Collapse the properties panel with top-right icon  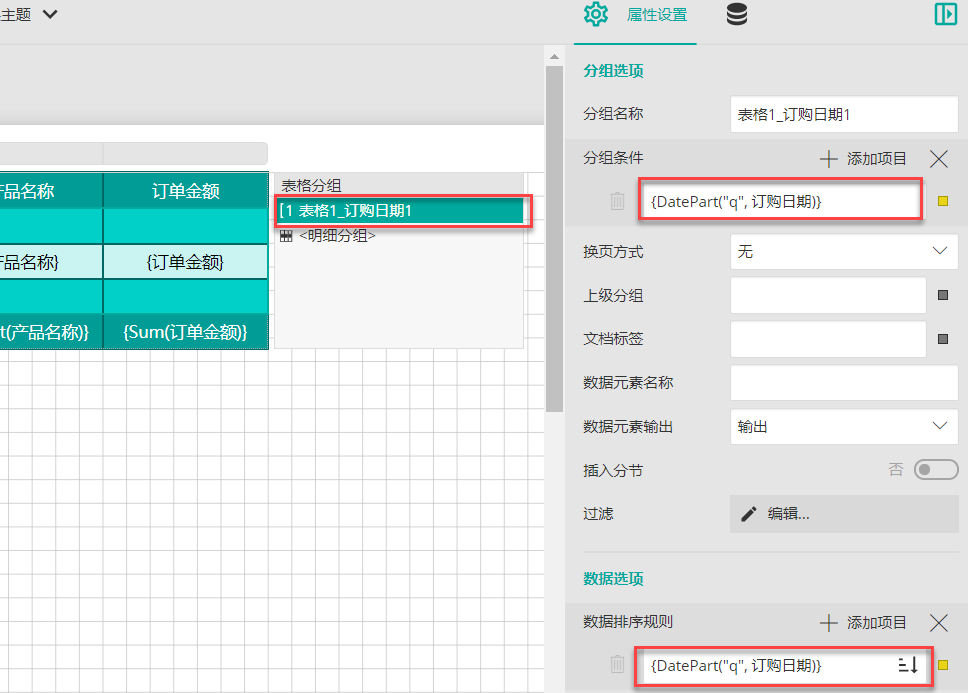click(x=945, y=14)
